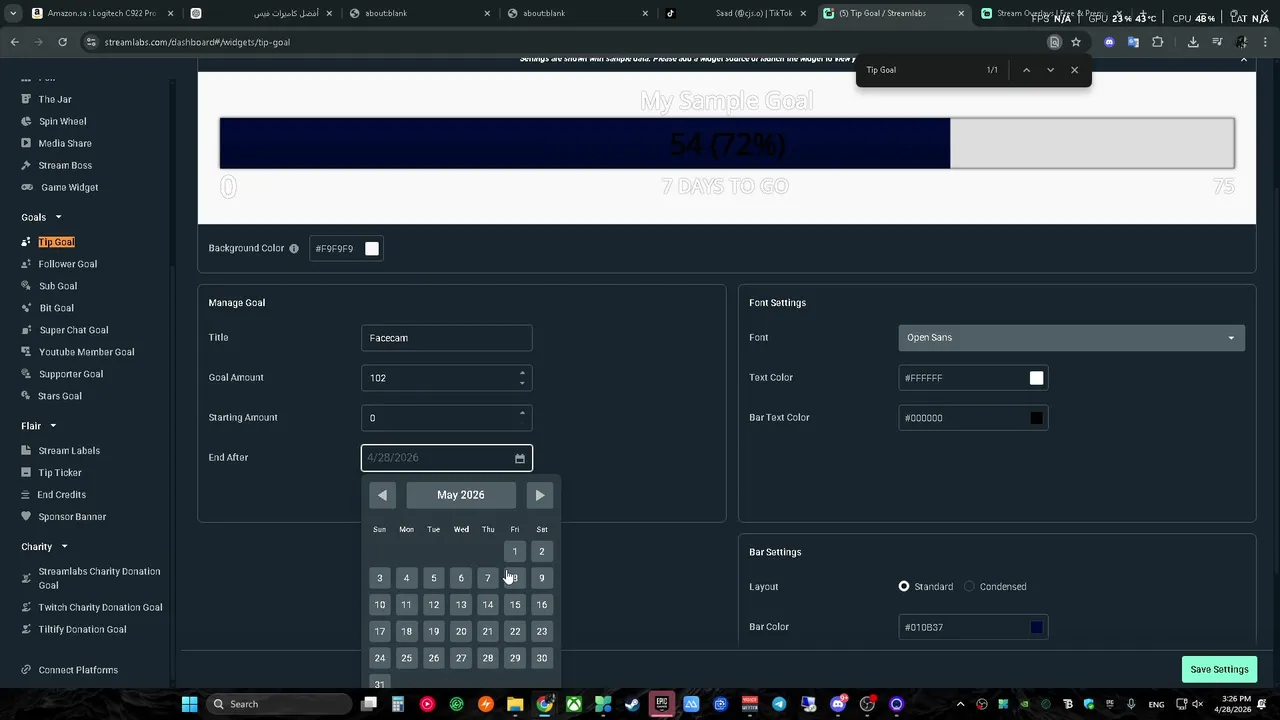
Task: Open Super Chat Goal
Action: coord(73,330)
